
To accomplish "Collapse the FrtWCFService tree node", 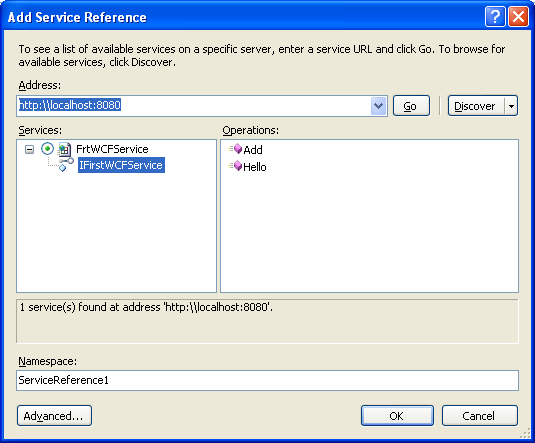I will click(x=30, y=149).
